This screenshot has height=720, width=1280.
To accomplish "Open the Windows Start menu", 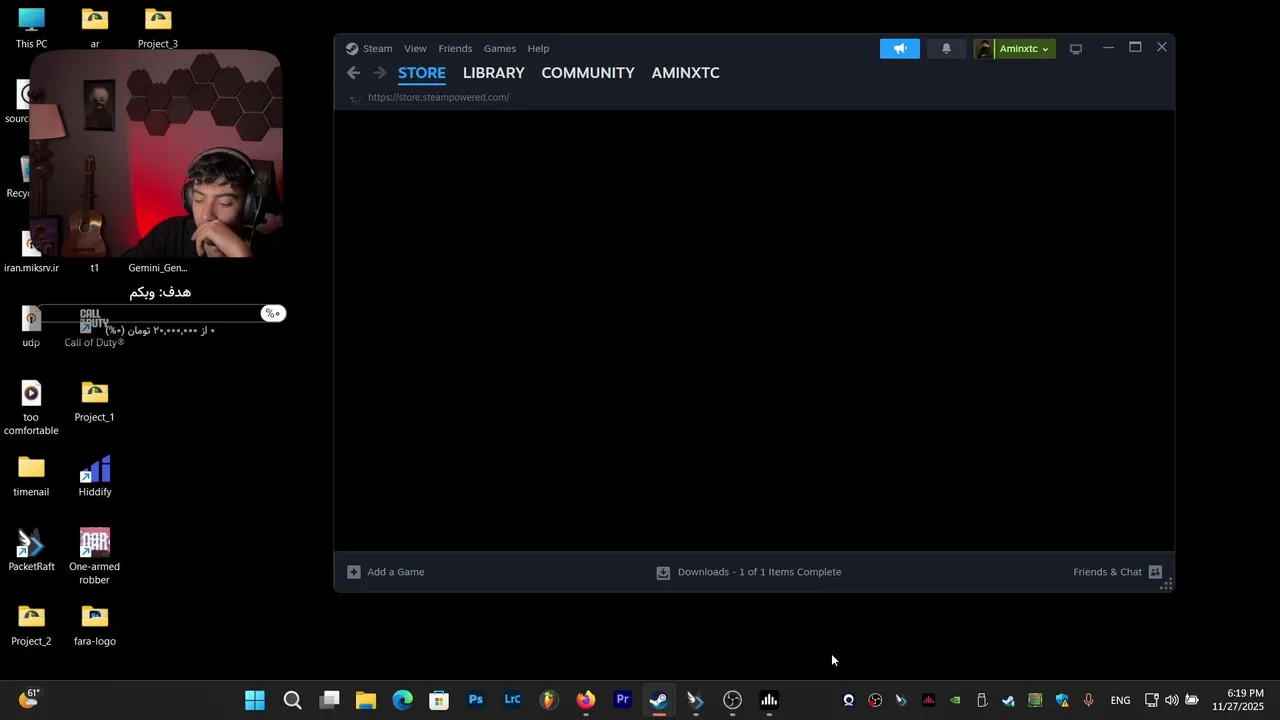I will (x=255, y=700).
